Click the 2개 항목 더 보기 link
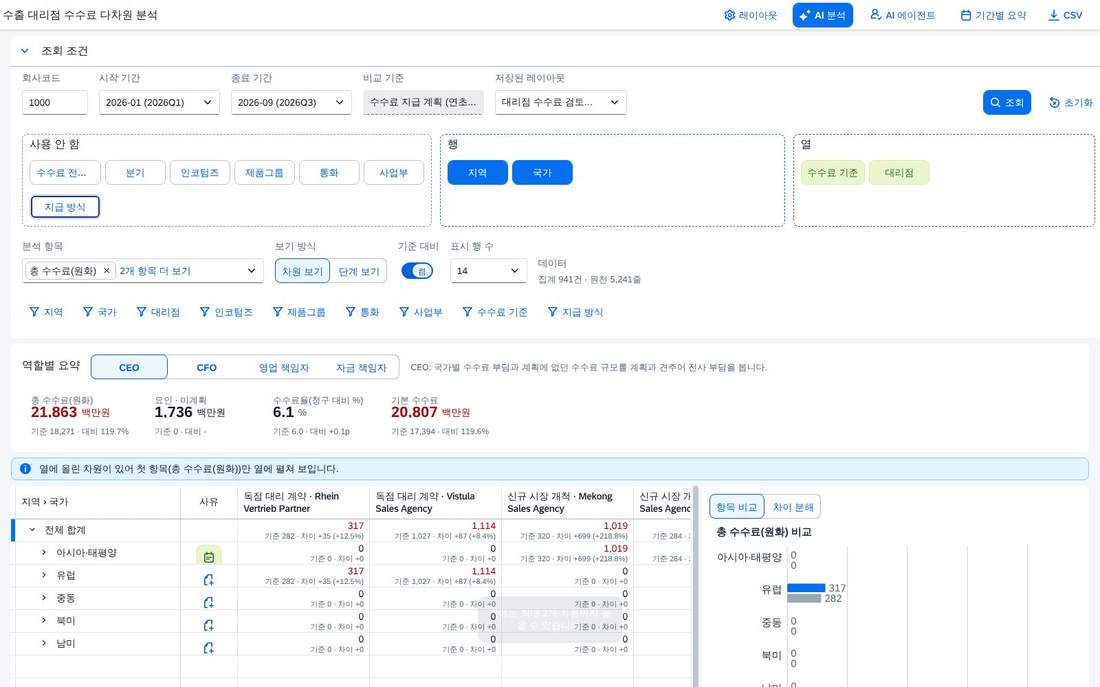The image size is (1100, 687). [x=155, y=271]
